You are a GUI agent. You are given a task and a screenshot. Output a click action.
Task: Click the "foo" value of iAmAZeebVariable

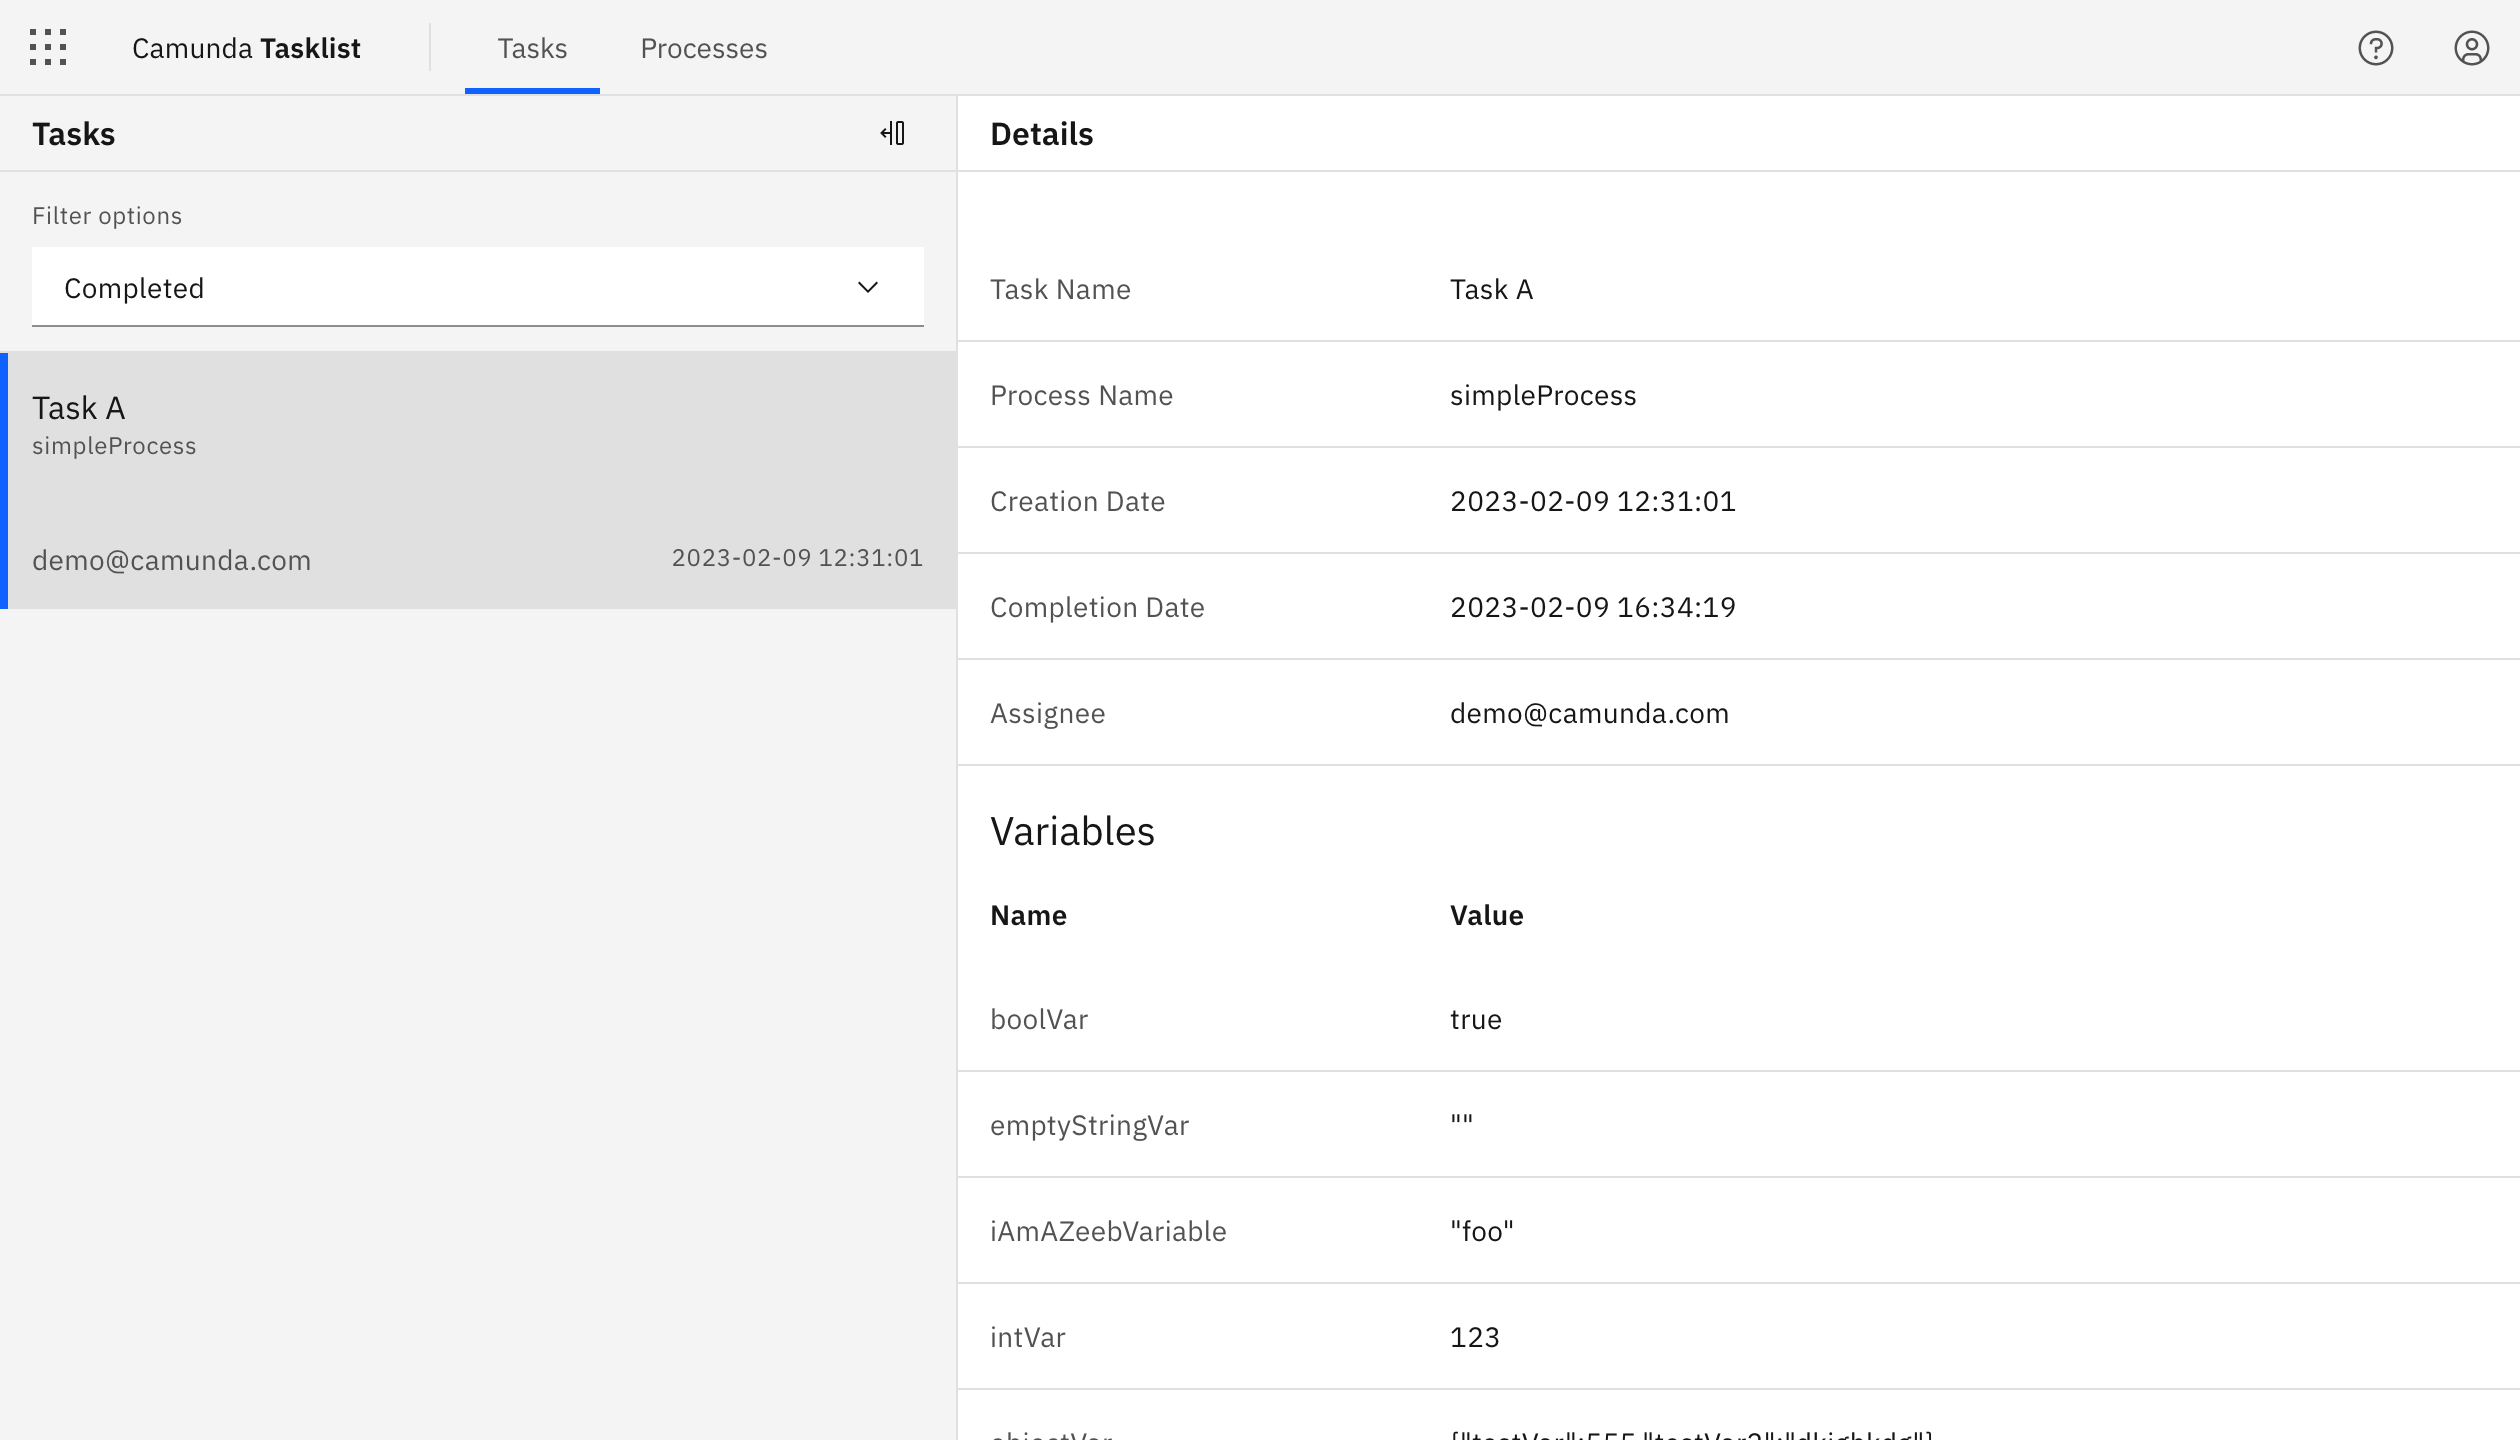[1481, 1231]
